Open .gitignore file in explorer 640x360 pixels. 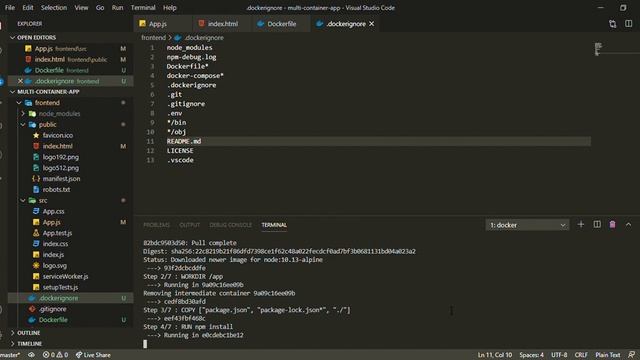pos(52,309)
